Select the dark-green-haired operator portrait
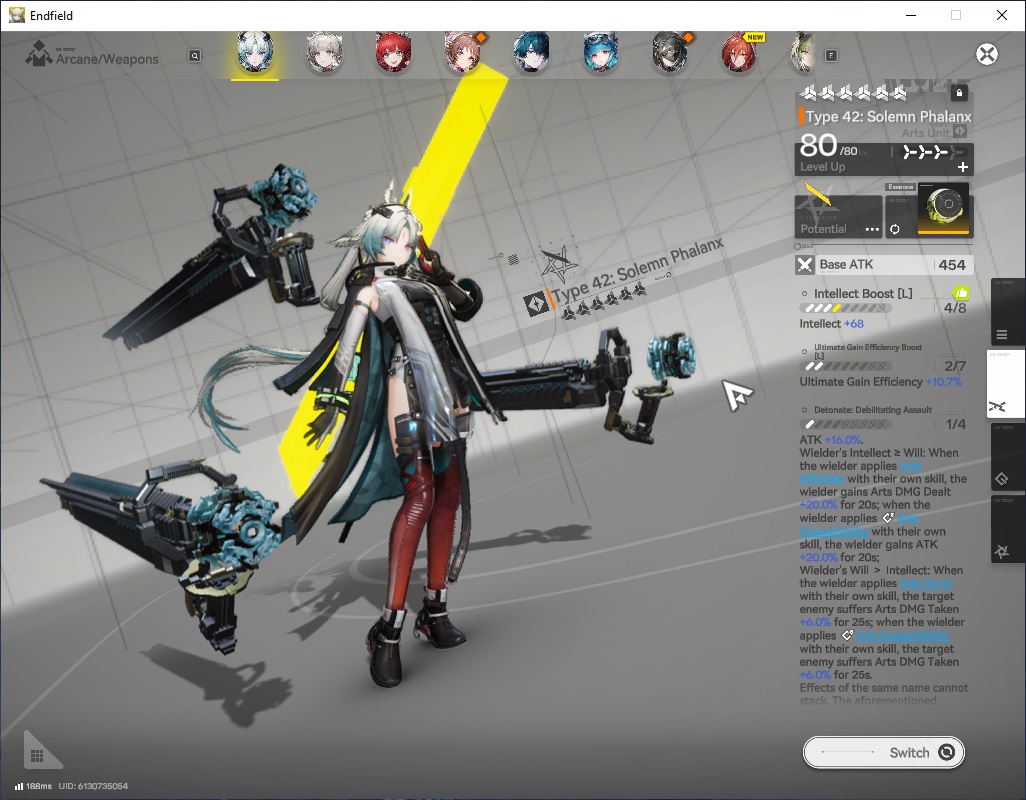 671,52
